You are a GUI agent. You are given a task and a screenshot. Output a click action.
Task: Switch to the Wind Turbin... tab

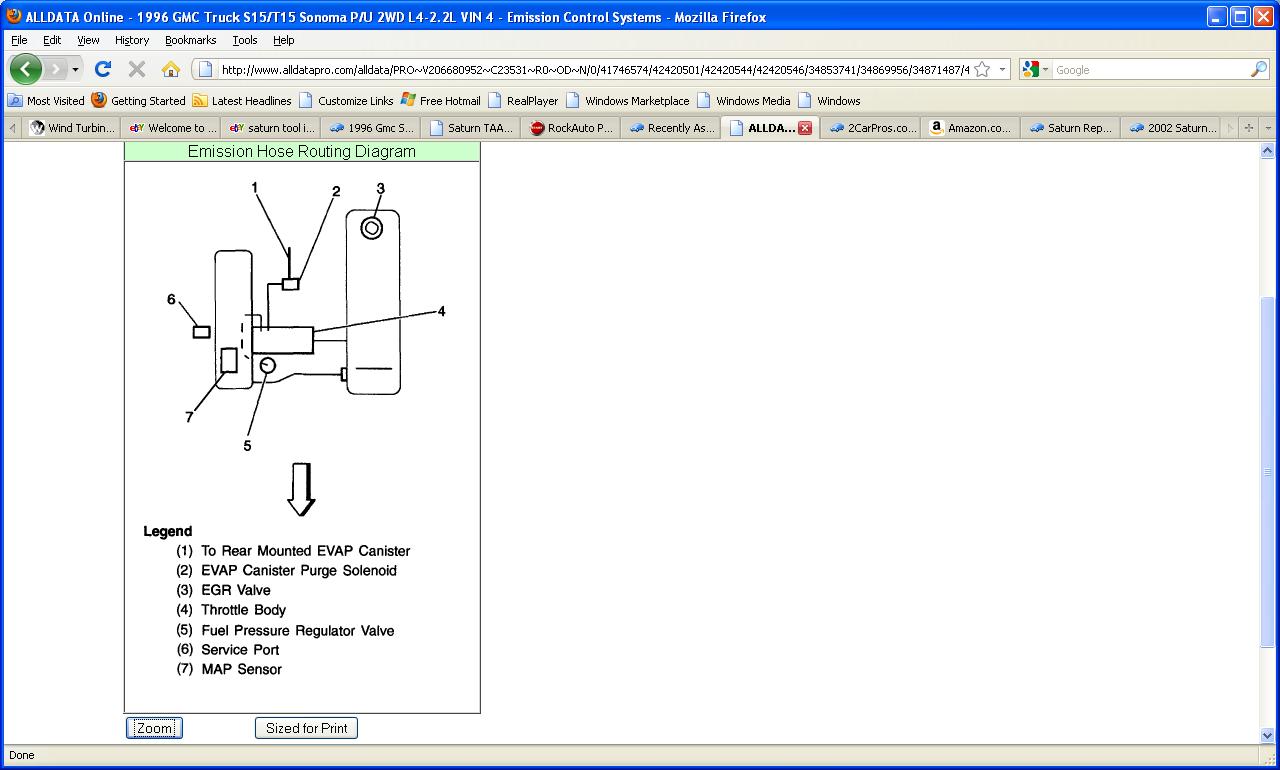pos(73,128)
